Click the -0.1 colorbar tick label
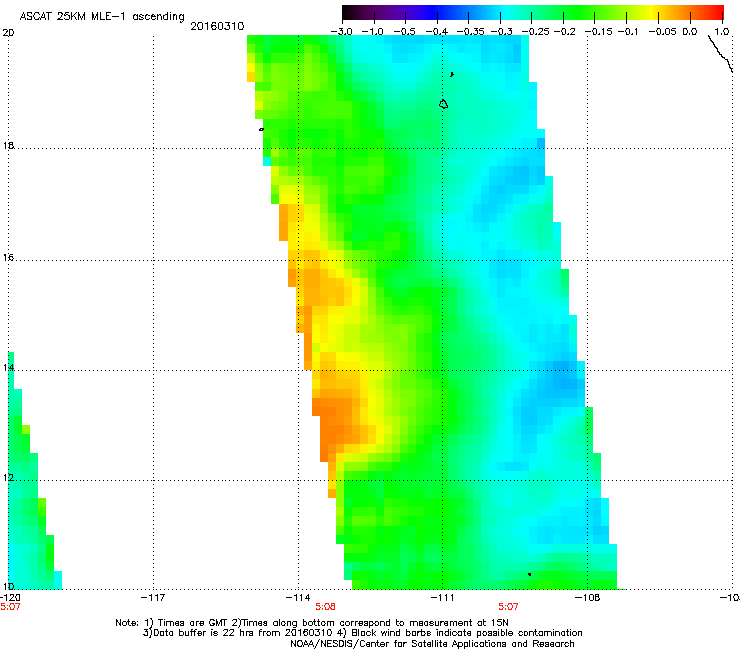This screenshot has width=740, height=650. click(x=628, y=32)
